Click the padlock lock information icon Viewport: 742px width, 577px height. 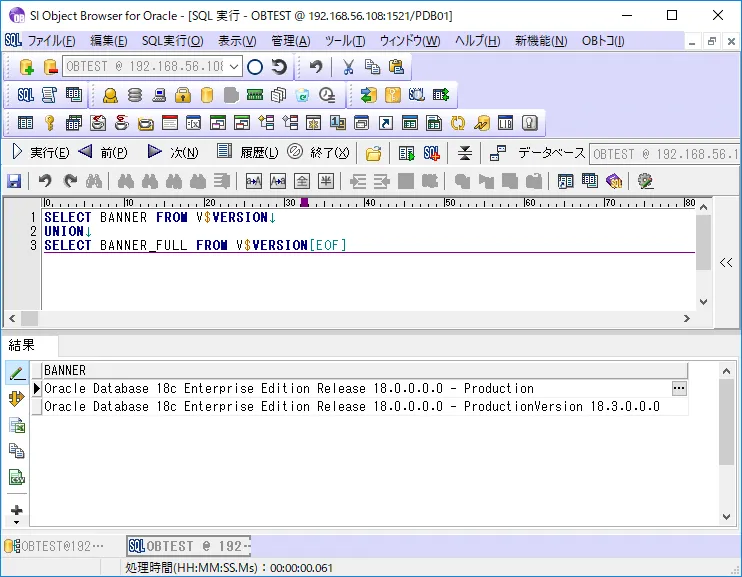pos(183,95)
